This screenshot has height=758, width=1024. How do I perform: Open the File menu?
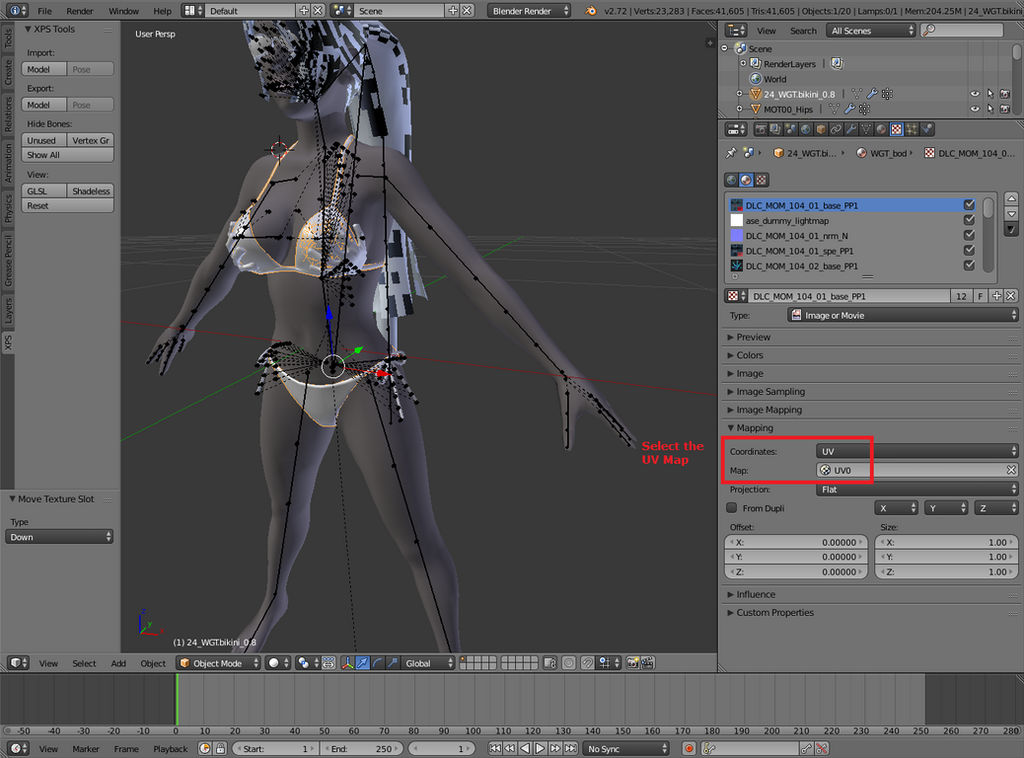[44, 11]
